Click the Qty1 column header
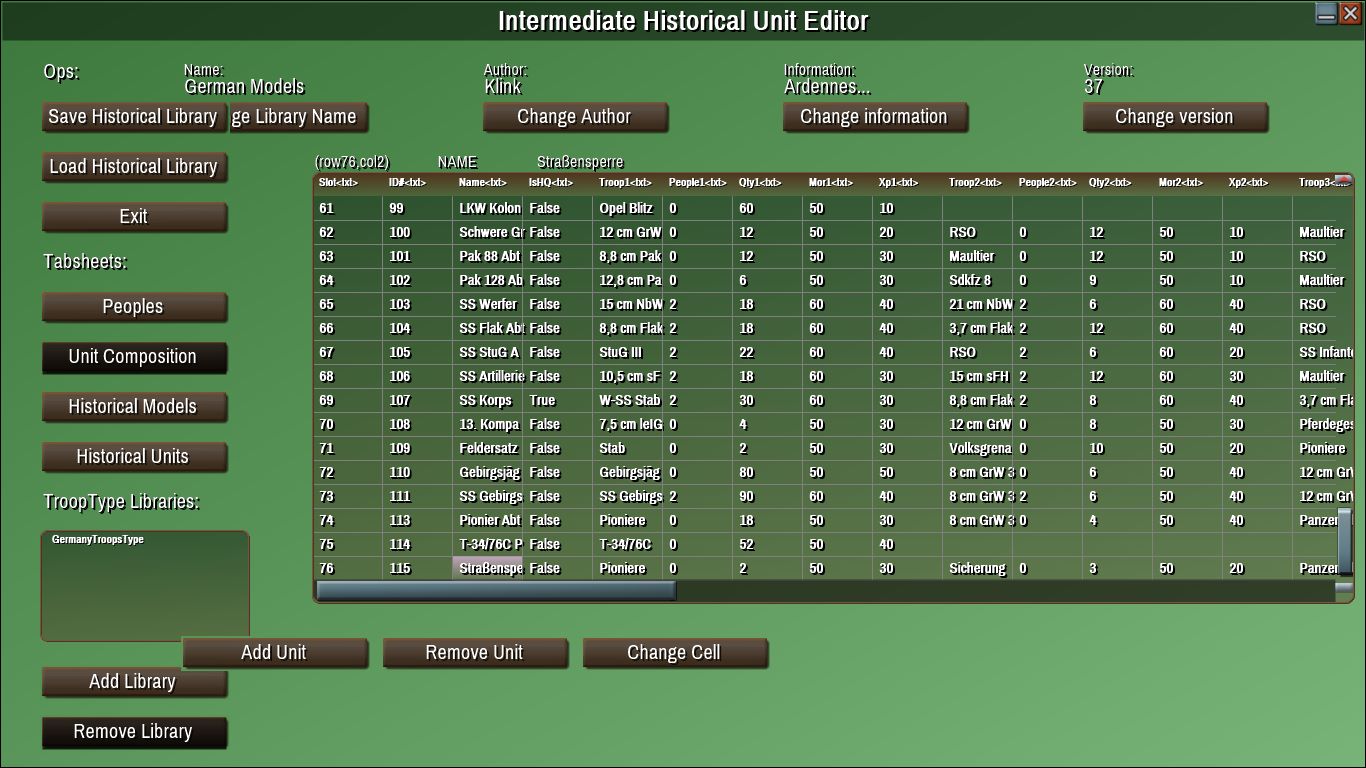The height and width of the screenshot is (768, 1366). click(x=767, y=183)
